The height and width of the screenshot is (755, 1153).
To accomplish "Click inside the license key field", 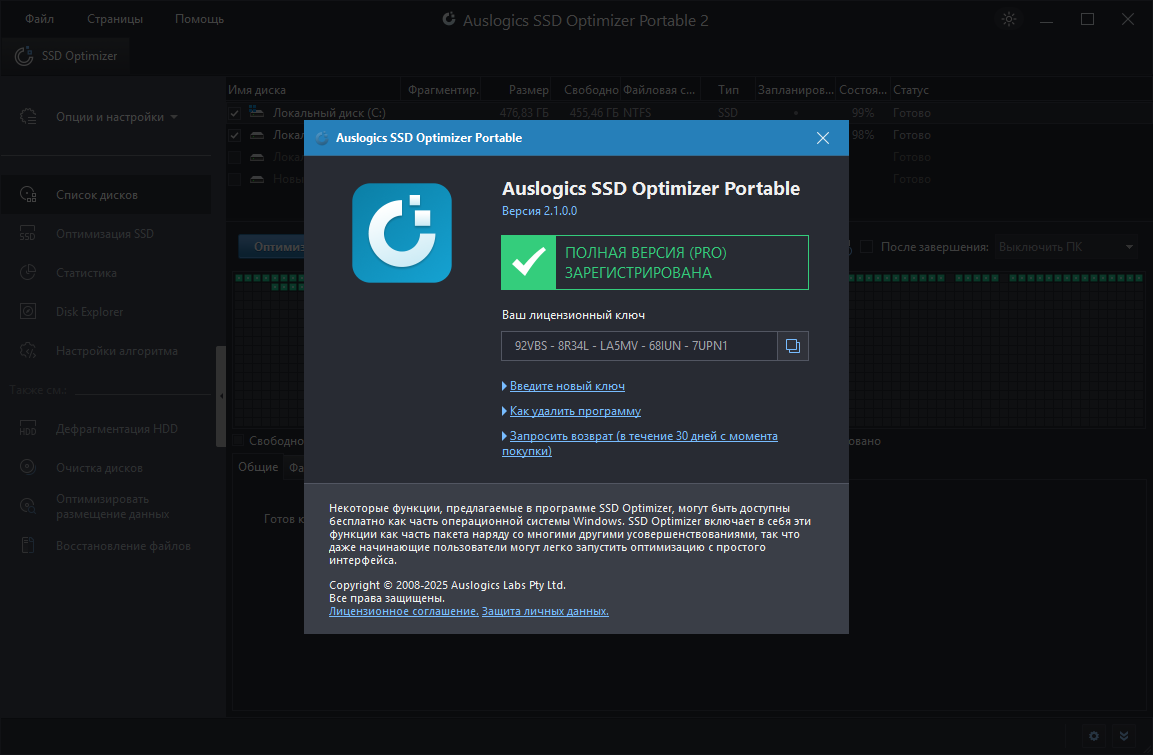I will pyautogui.click(x=639, y=346).
